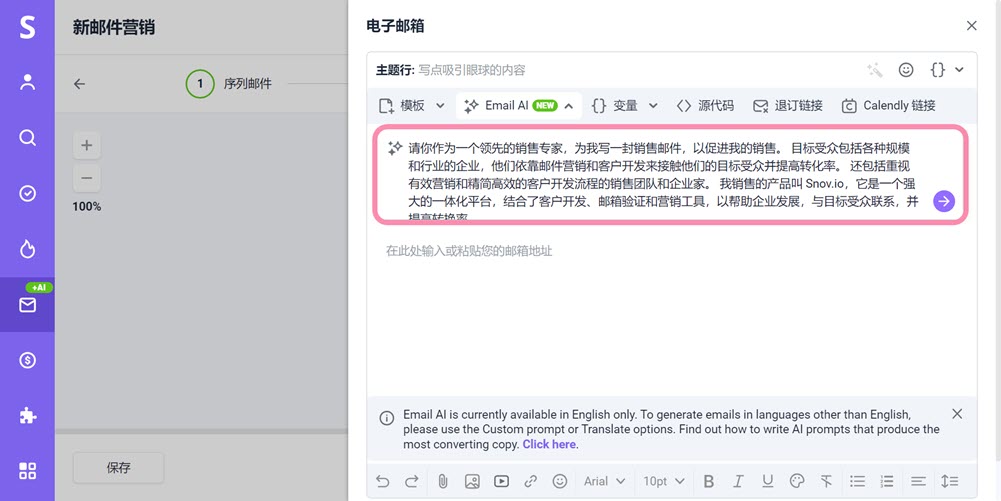
Task: Open the line height options
Action: click(949, 481)
